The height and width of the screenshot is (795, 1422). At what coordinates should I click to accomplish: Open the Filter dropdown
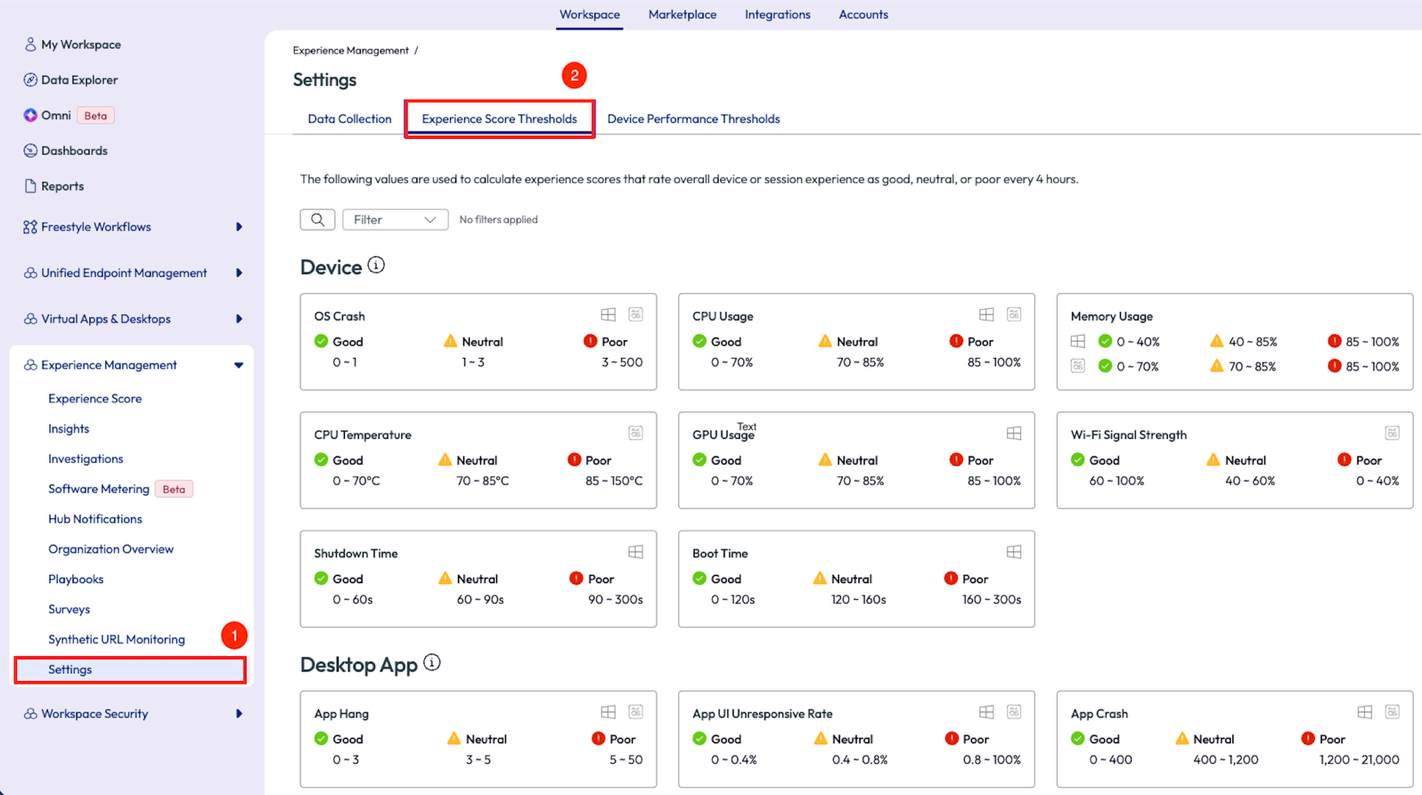[x=395, y=220]
